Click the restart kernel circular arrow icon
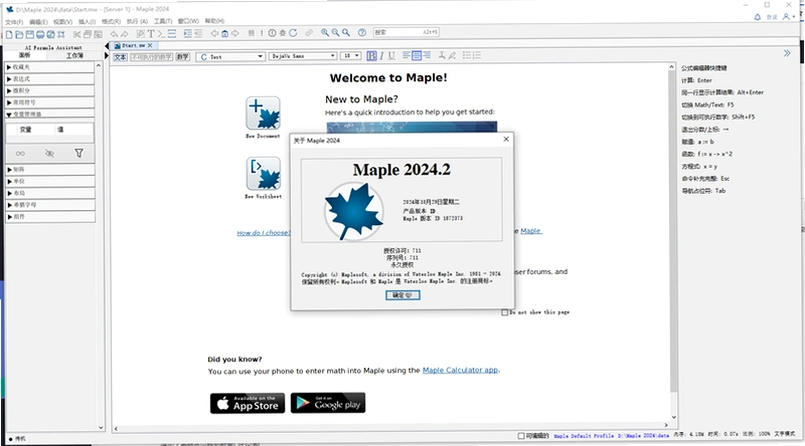 (x=293, y=33)
